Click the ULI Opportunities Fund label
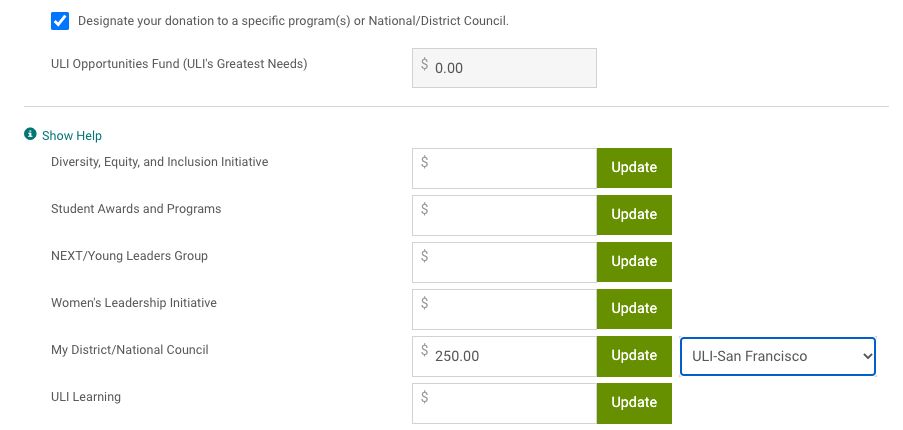This screenshot has width=903, height=430. point(179,64)
